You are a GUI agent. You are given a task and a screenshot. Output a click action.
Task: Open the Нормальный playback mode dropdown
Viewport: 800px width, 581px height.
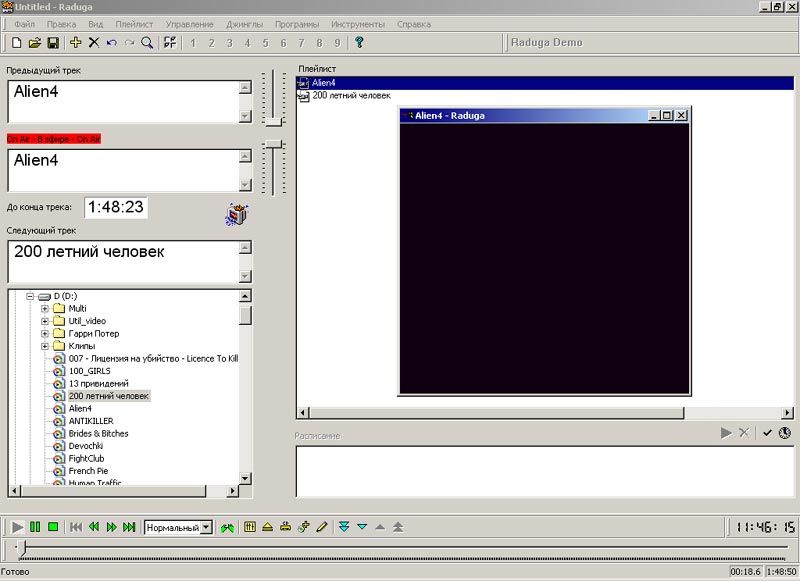[x=206, y=527]
